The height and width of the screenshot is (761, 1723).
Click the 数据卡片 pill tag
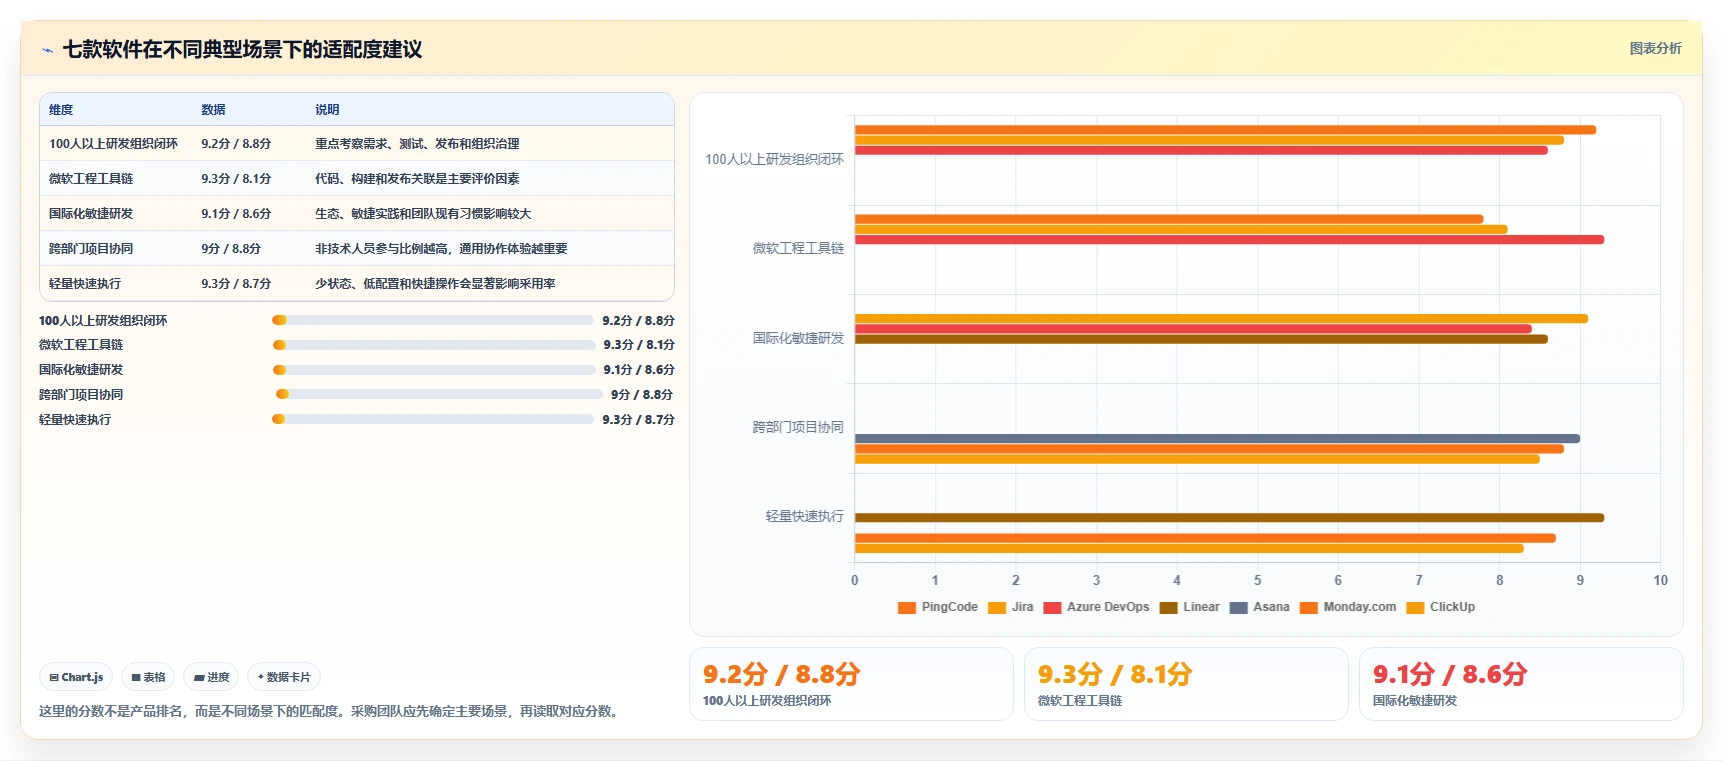click(x=284, y=677)
